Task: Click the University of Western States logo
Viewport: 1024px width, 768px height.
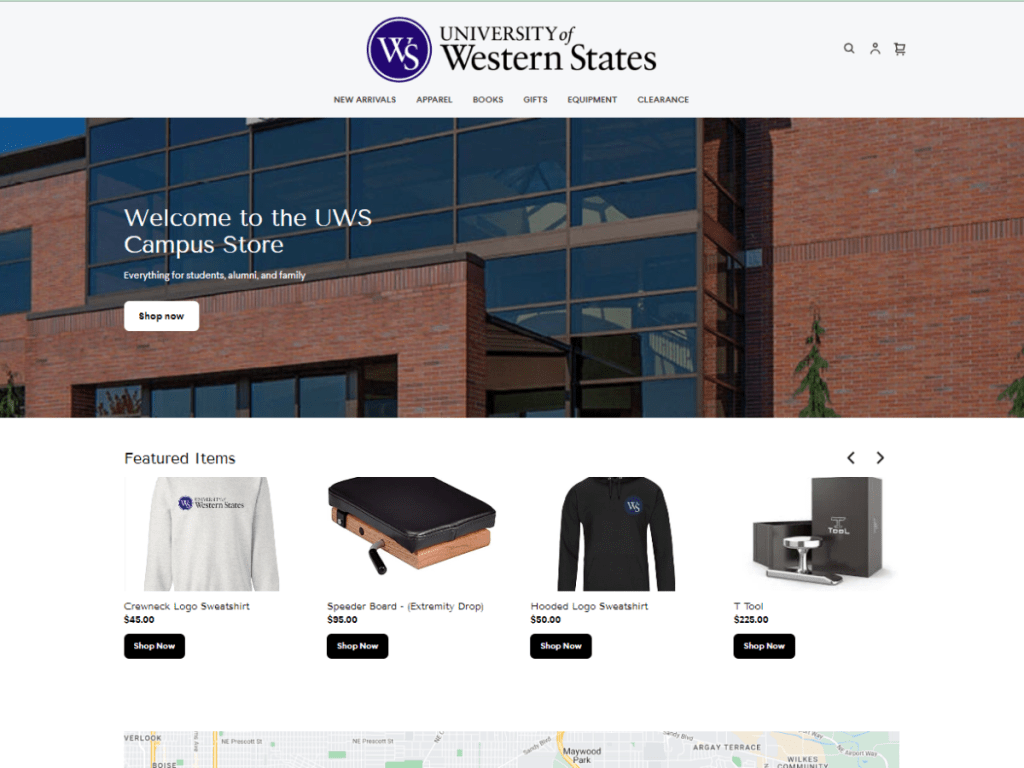Action: [x=511, y=50]
